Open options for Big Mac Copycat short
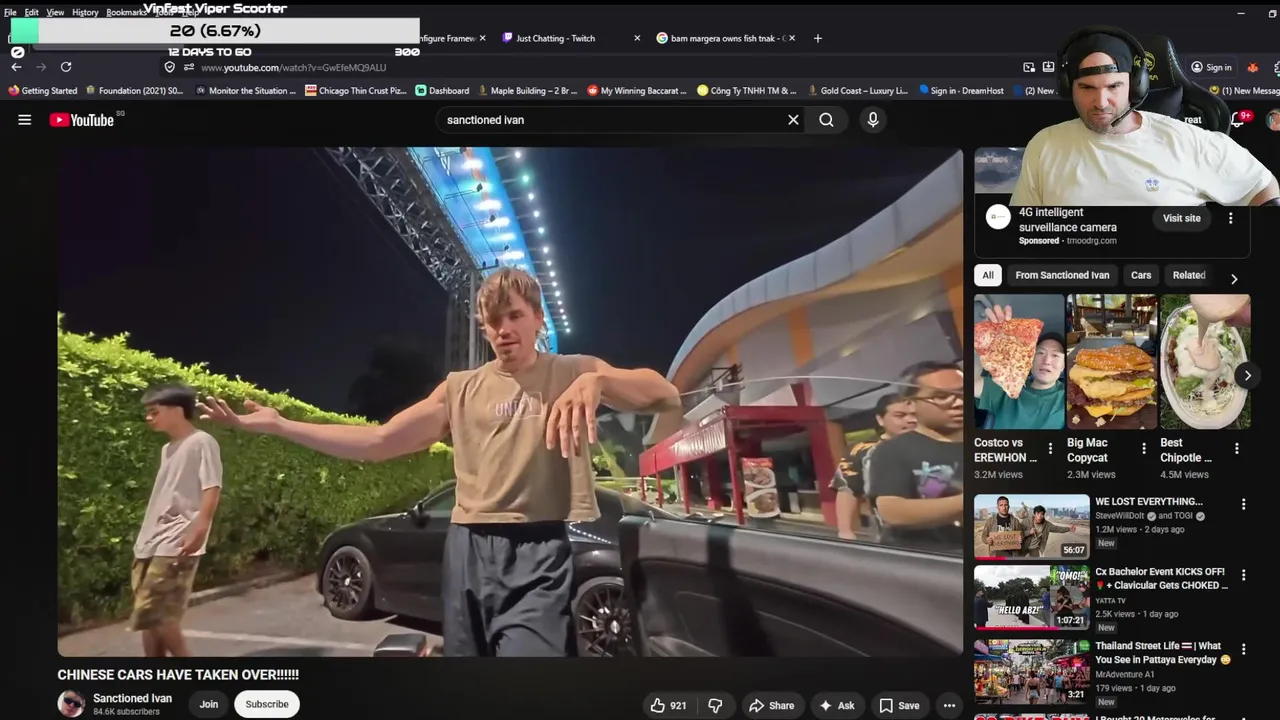Viewport: 1280px width, 720px height. [1144, 448]
